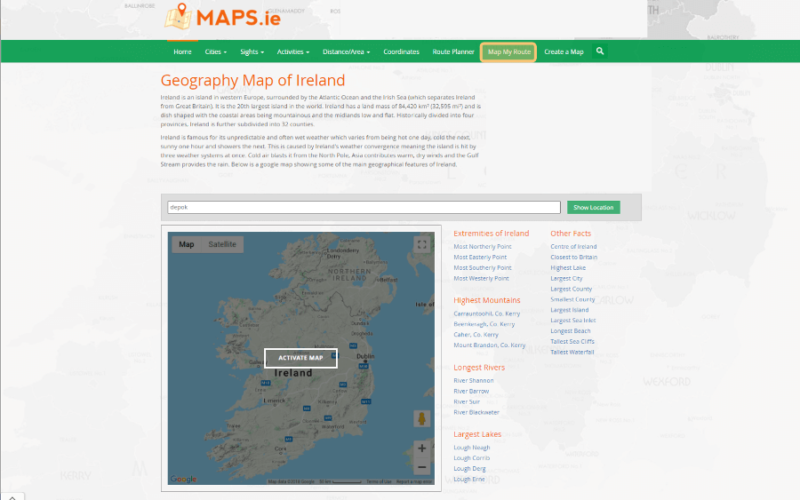Open River Barrow link

(x=471, y=391)
